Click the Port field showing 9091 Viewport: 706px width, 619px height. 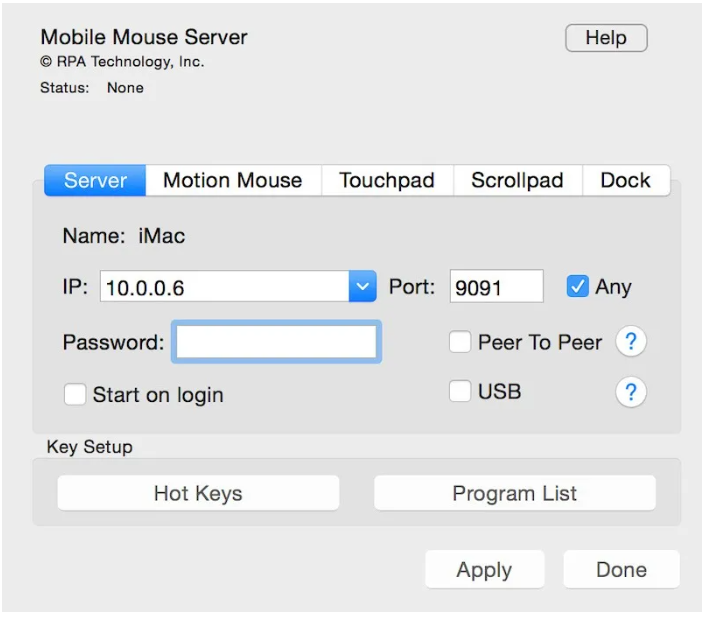[497, 286]
